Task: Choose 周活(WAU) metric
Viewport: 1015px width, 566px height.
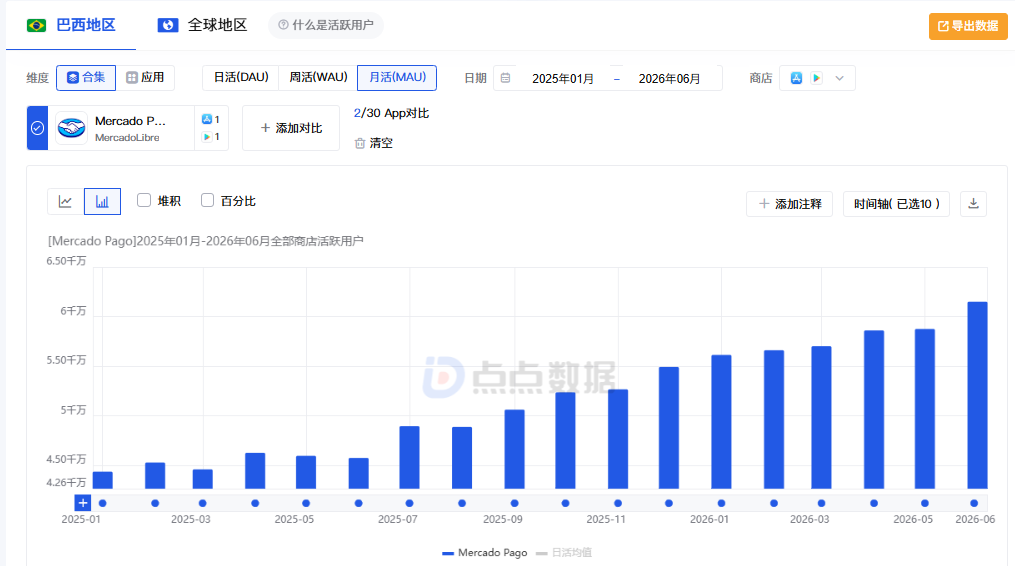Action: click(318, 78)
